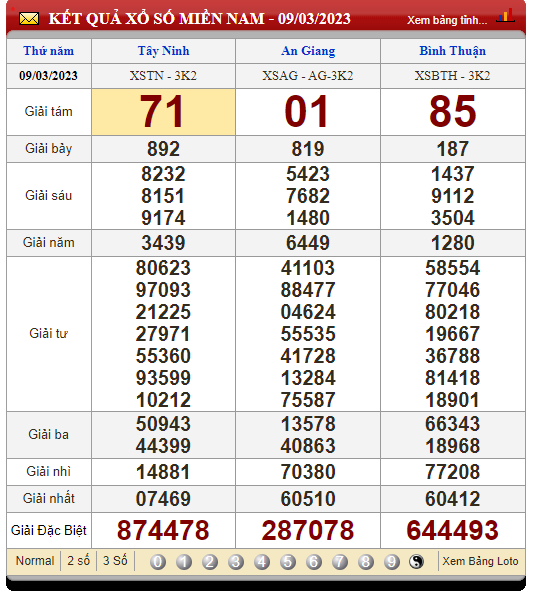Screen dimensions: 533x596
Task: Select digit 5 filter ball
Action: click(x=288, y=562)
